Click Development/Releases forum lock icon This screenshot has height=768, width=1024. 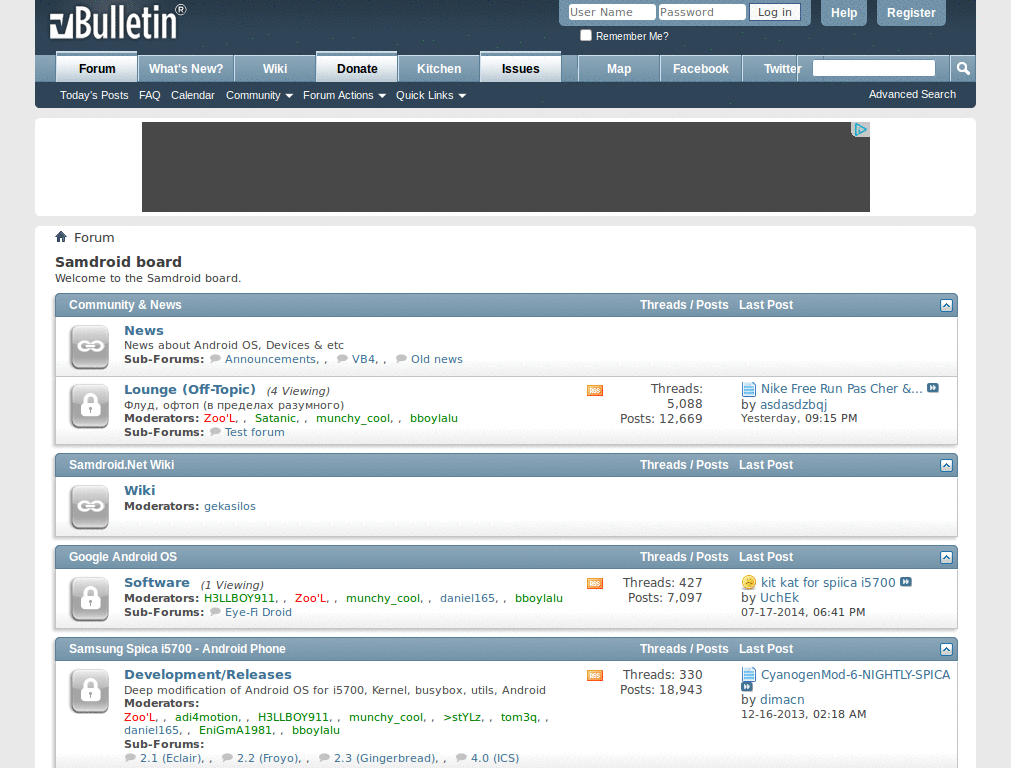pos(90,690)
